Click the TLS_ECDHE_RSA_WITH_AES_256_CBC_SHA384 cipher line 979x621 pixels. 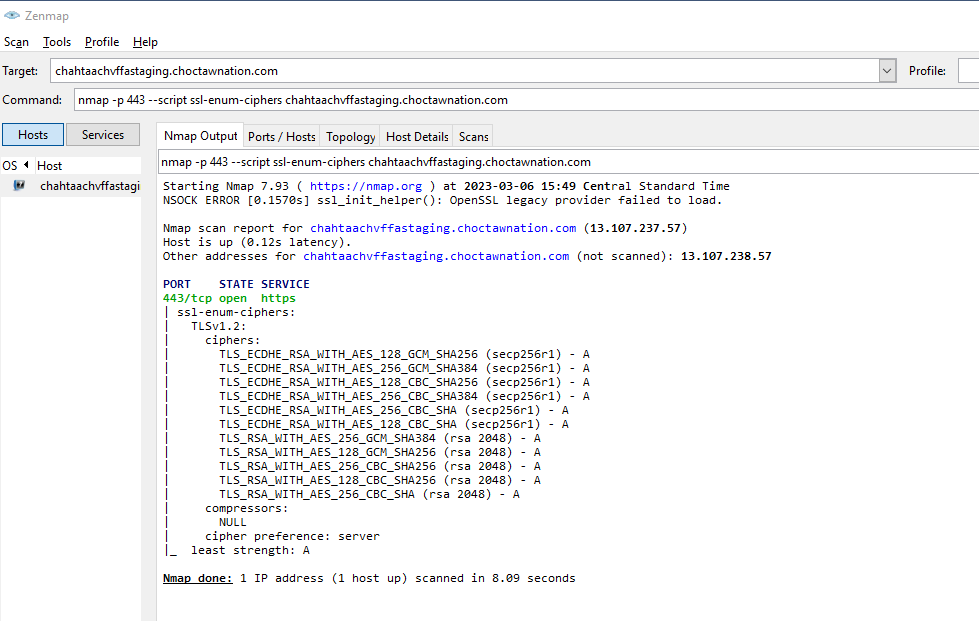point(404,396)
